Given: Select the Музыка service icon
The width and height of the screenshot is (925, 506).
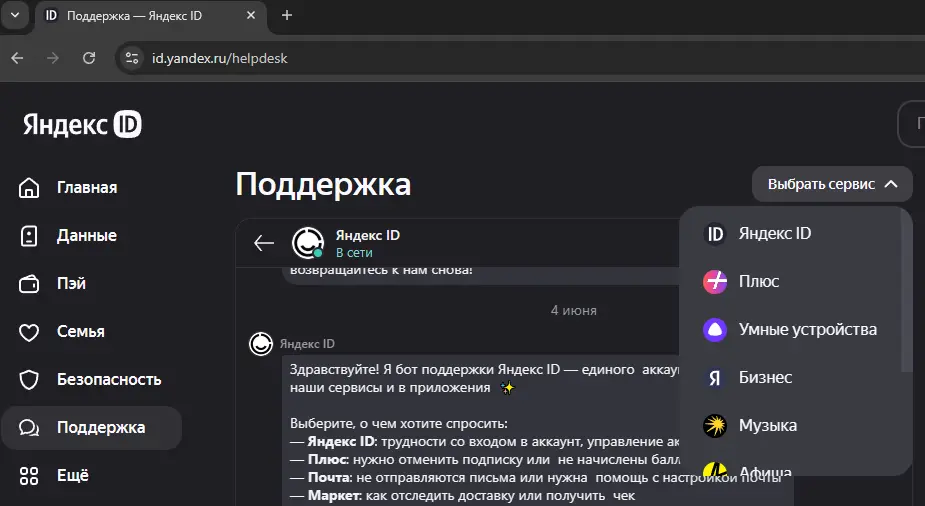Looking at the screenshot, I should tap(715, 425).
